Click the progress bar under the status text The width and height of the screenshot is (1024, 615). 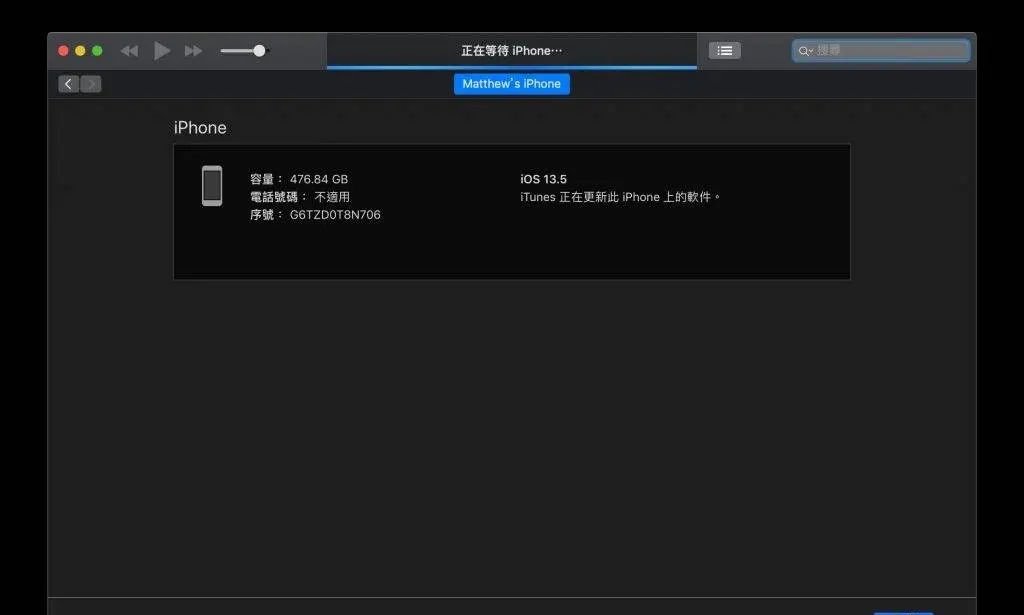(x=511, y=64)
